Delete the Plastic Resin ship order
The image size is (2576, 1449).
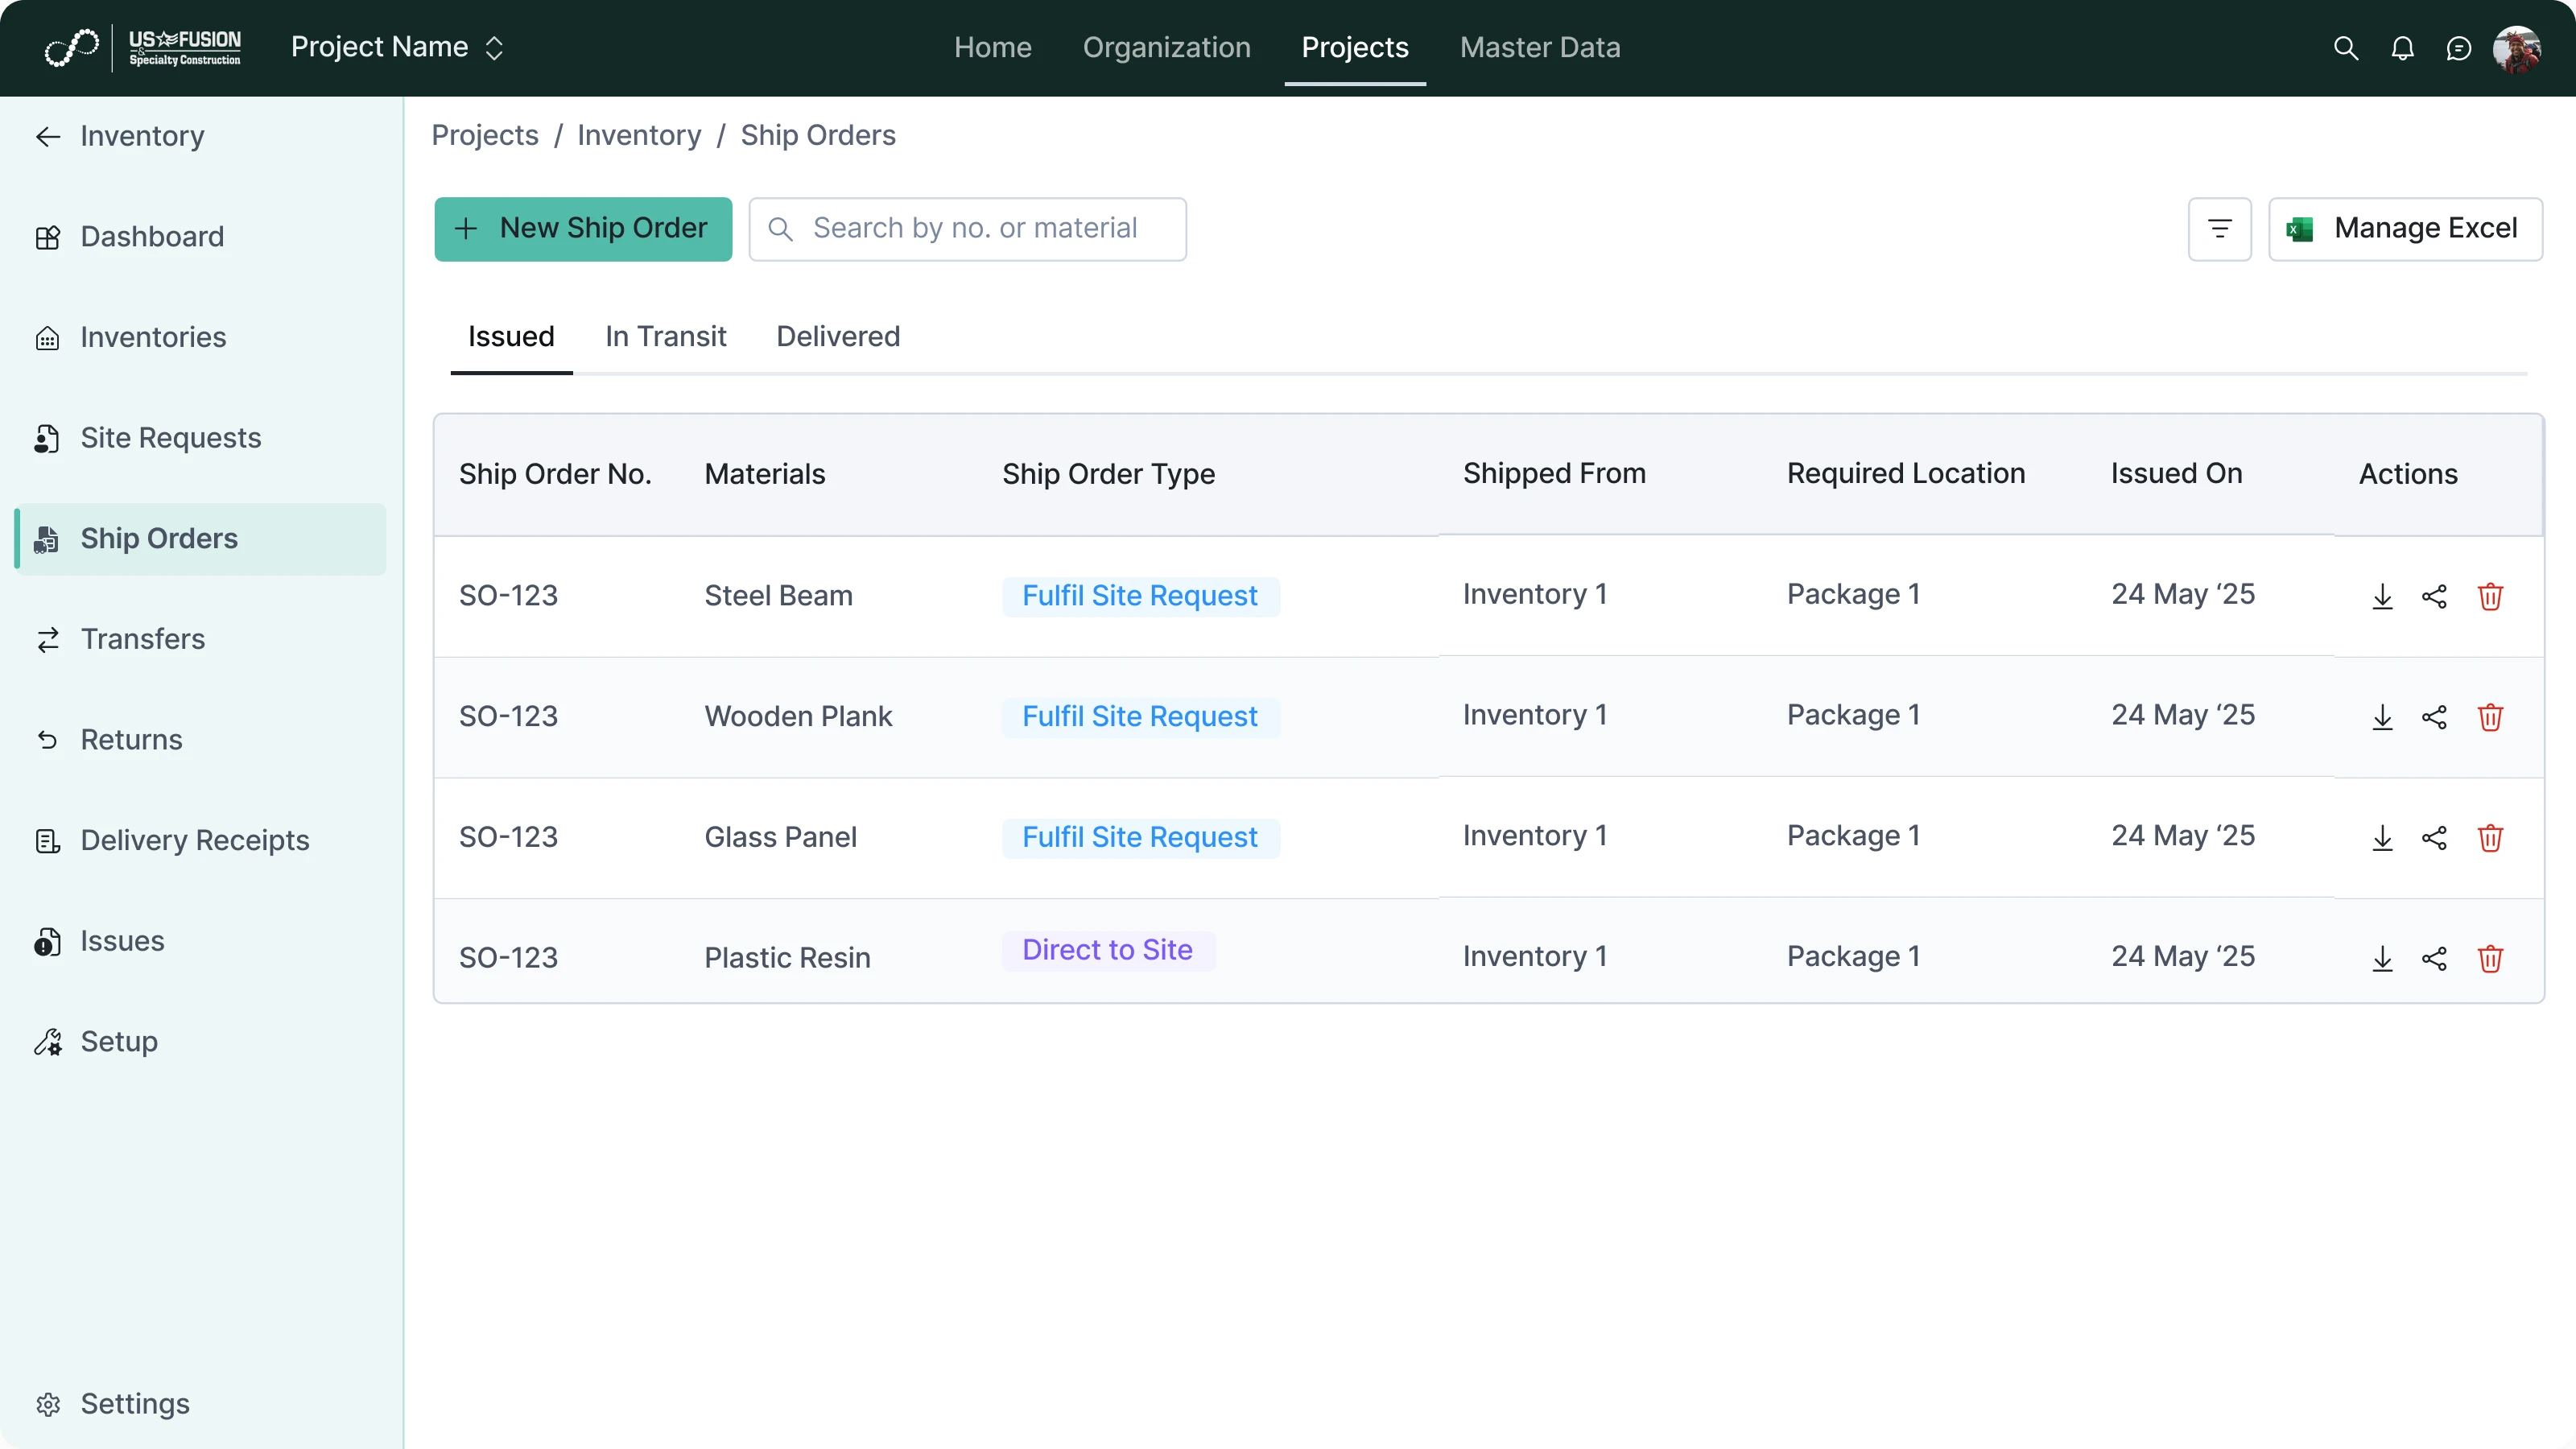pos(2490,959)
